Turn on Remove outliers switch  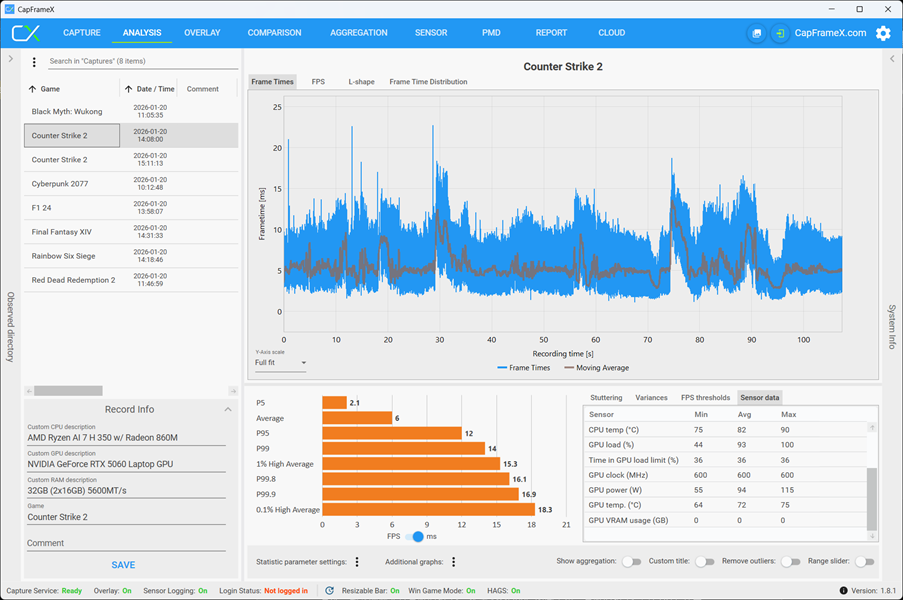tap(791, 561)
